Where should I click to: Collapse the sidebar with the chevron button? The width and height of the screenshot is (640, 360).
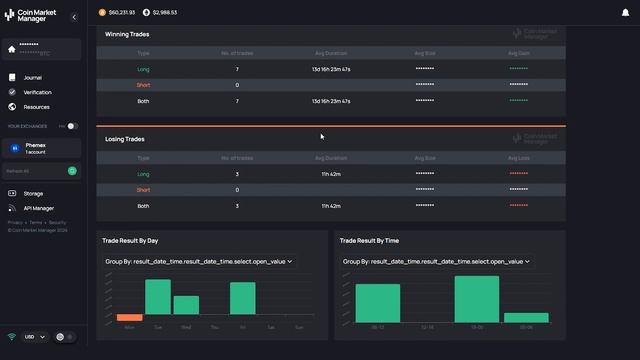pyautogui.click(x=74, y=17)
